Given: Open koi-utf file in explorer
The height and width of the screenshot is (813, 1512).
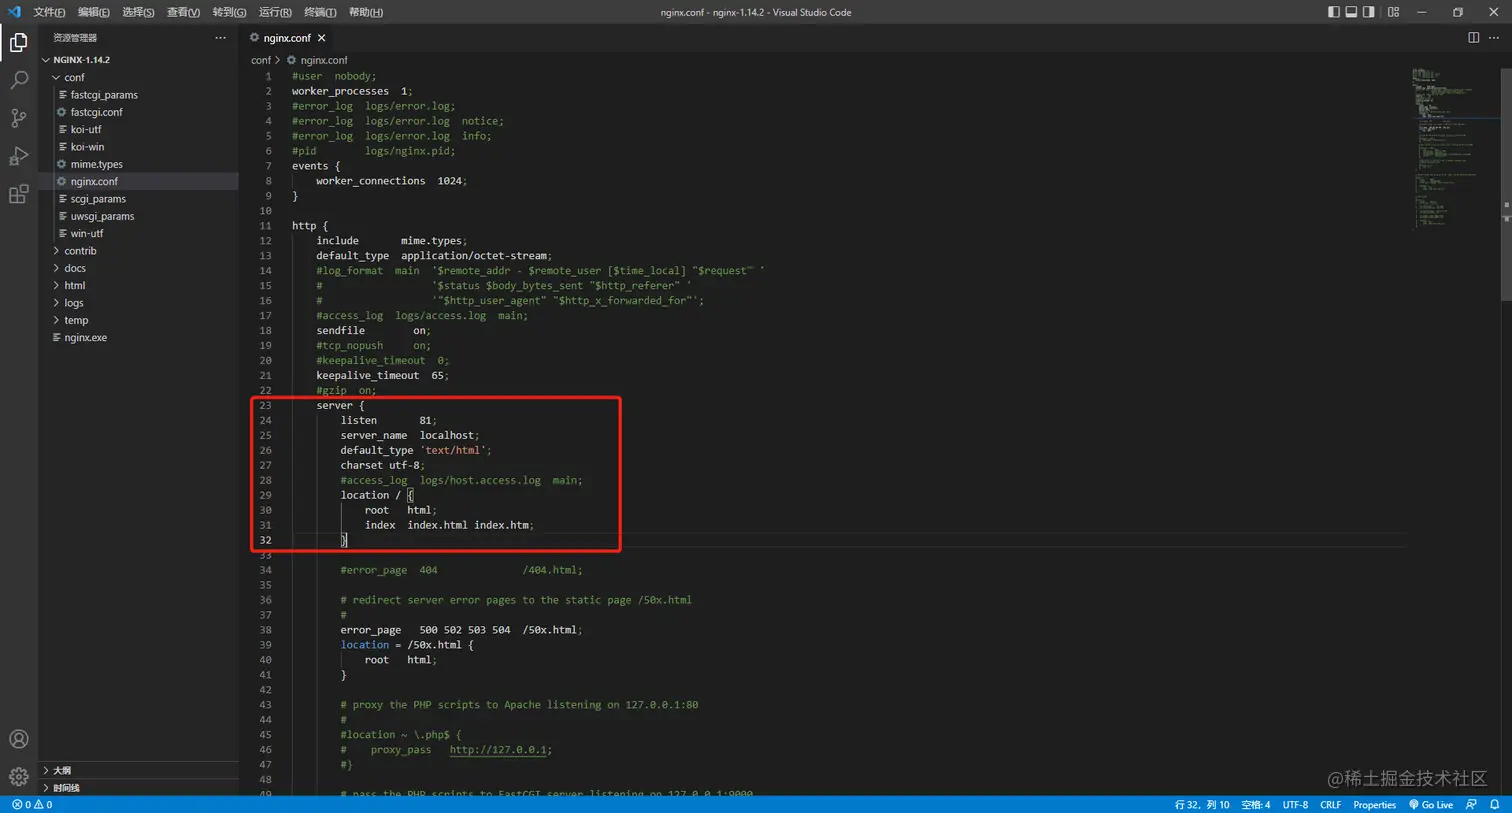Looking at the screenshot, I should tap(86, 130).
